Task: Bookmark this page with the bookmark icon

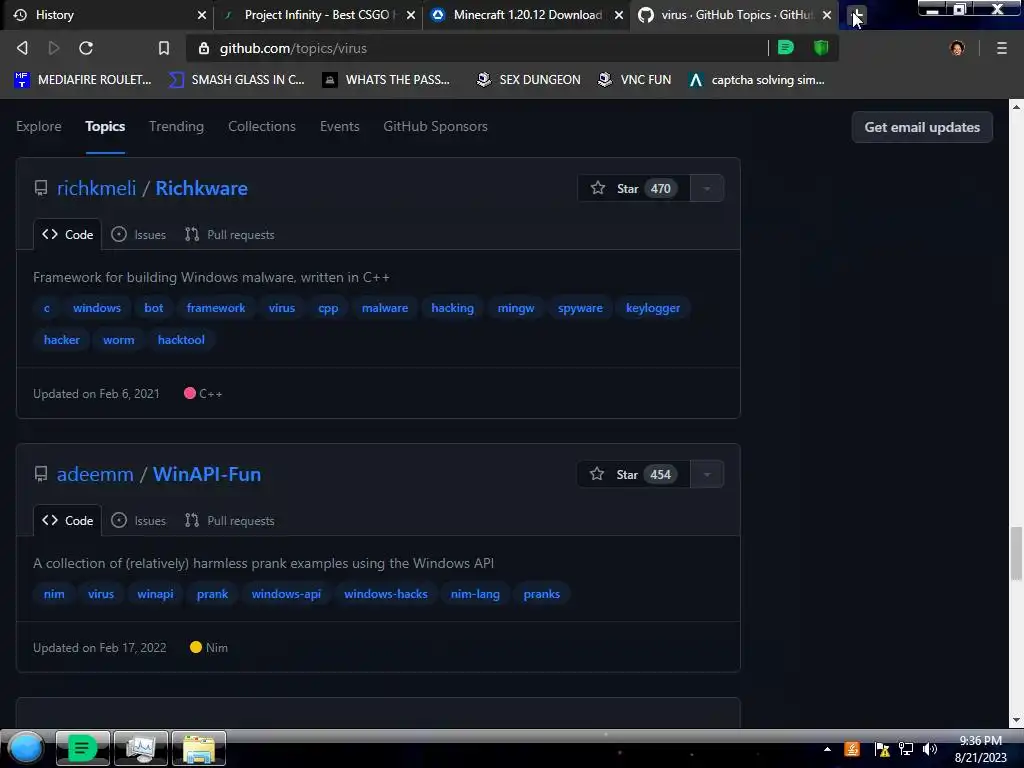Action: tap(164, 48)
